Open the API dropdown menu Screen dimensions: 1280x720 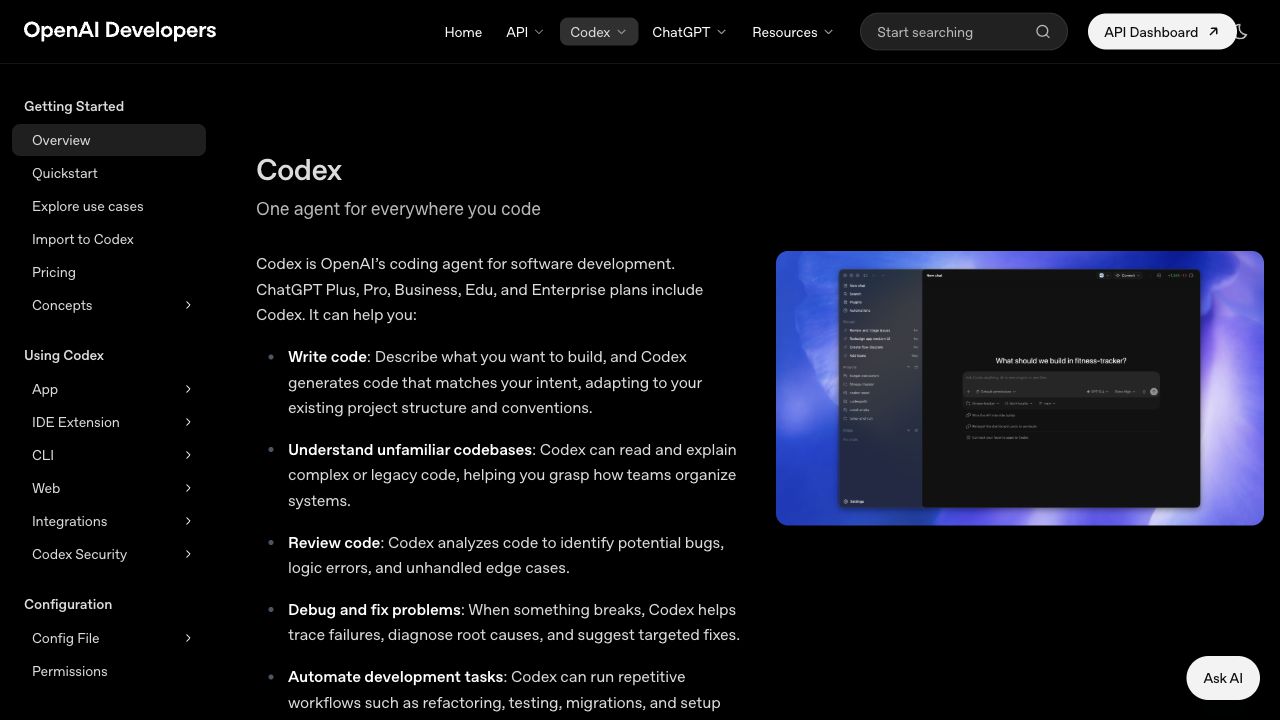[525, 32]
